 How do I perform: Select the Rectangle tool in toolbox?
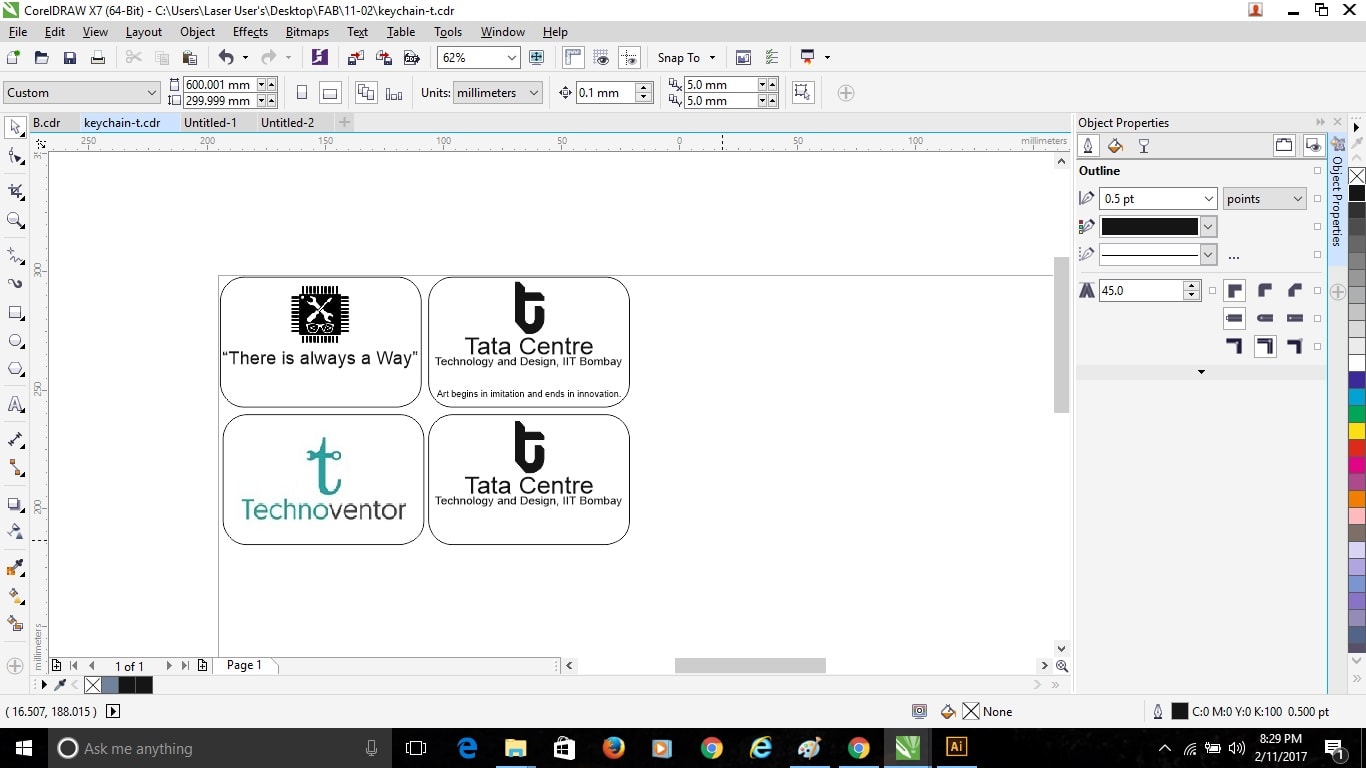(15, 313)
